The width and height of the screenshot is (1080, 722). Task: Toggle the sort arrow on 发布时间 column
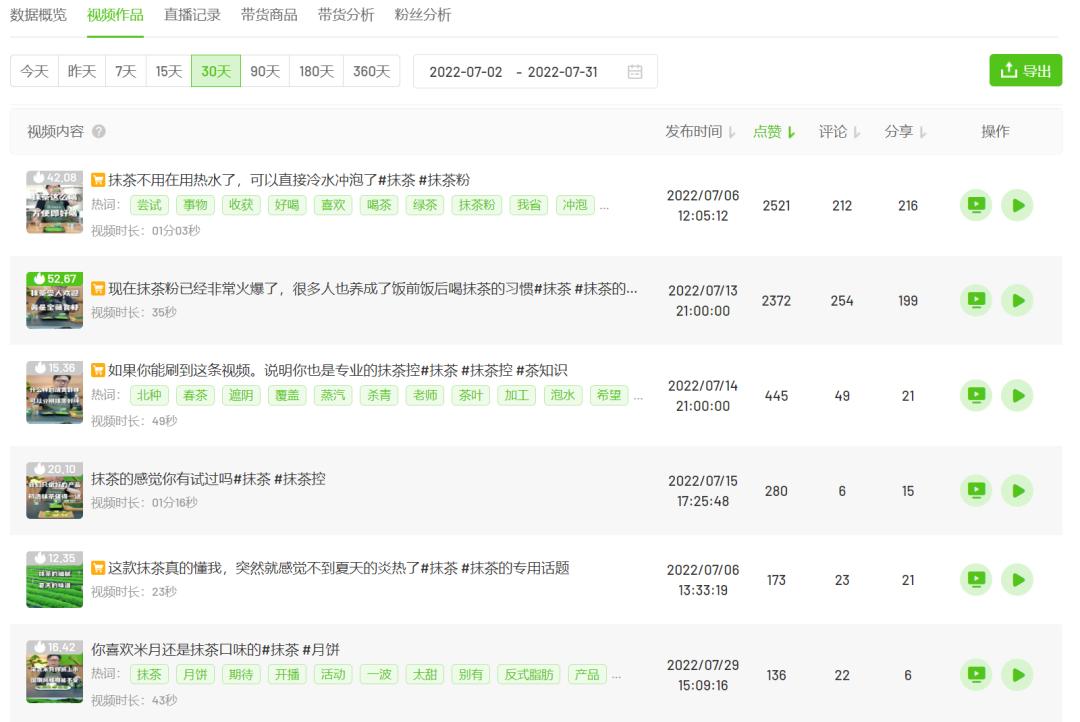pos(729,131)
